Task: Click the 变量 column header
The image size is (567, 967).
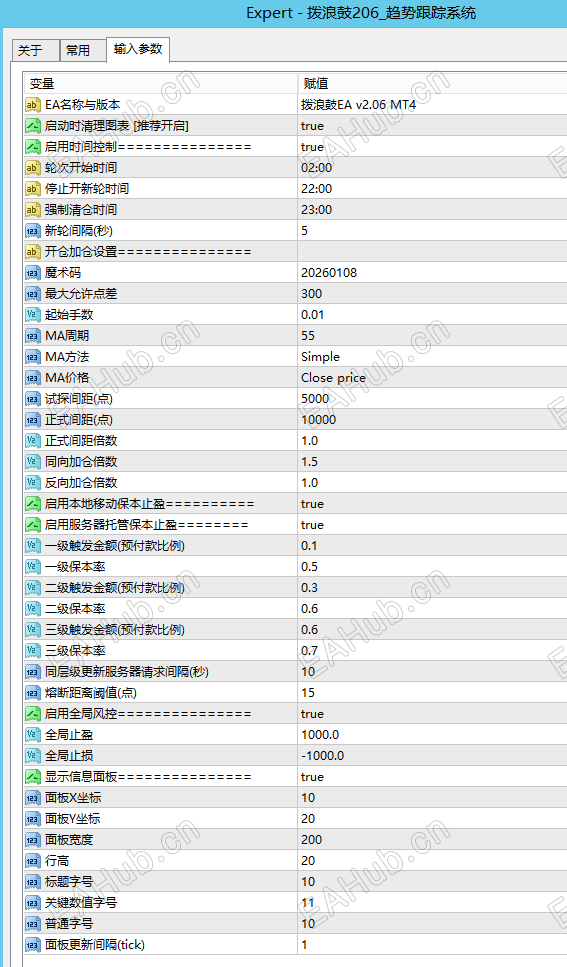Action: [160, 83]
